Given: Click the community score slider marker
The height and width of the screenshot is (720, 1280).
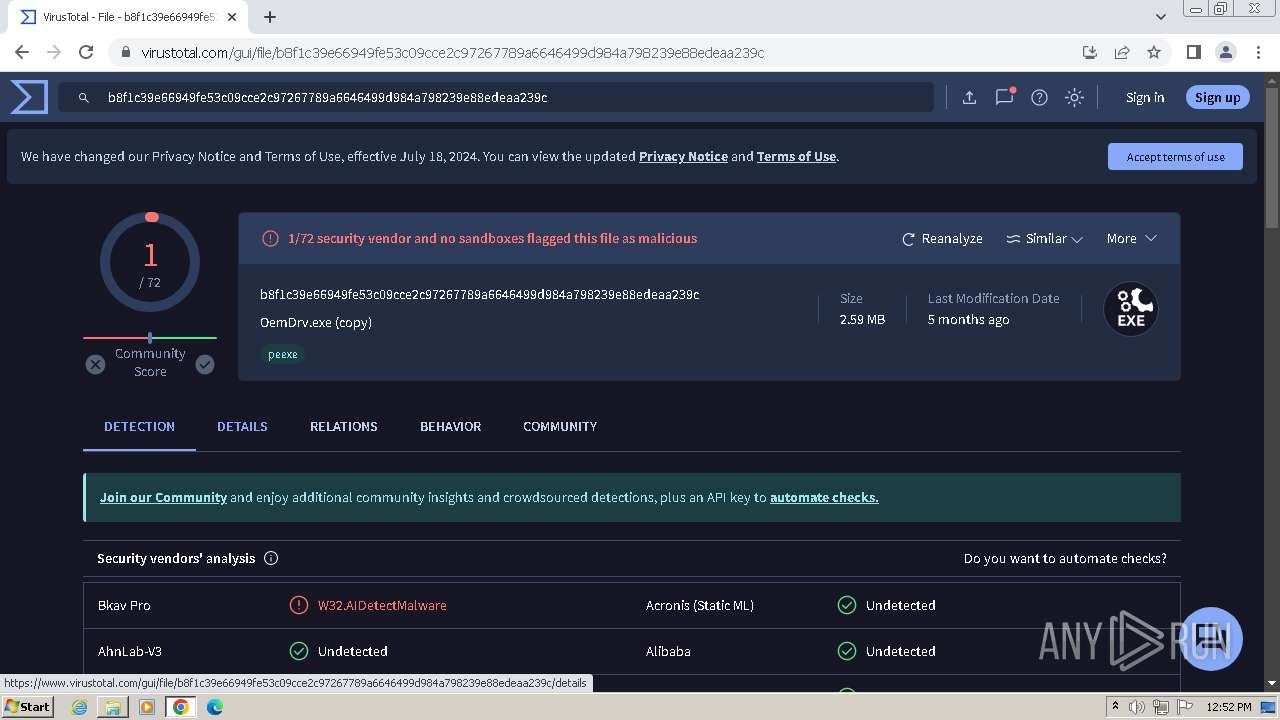Looking at the screenshot, I should coord(150,338).
